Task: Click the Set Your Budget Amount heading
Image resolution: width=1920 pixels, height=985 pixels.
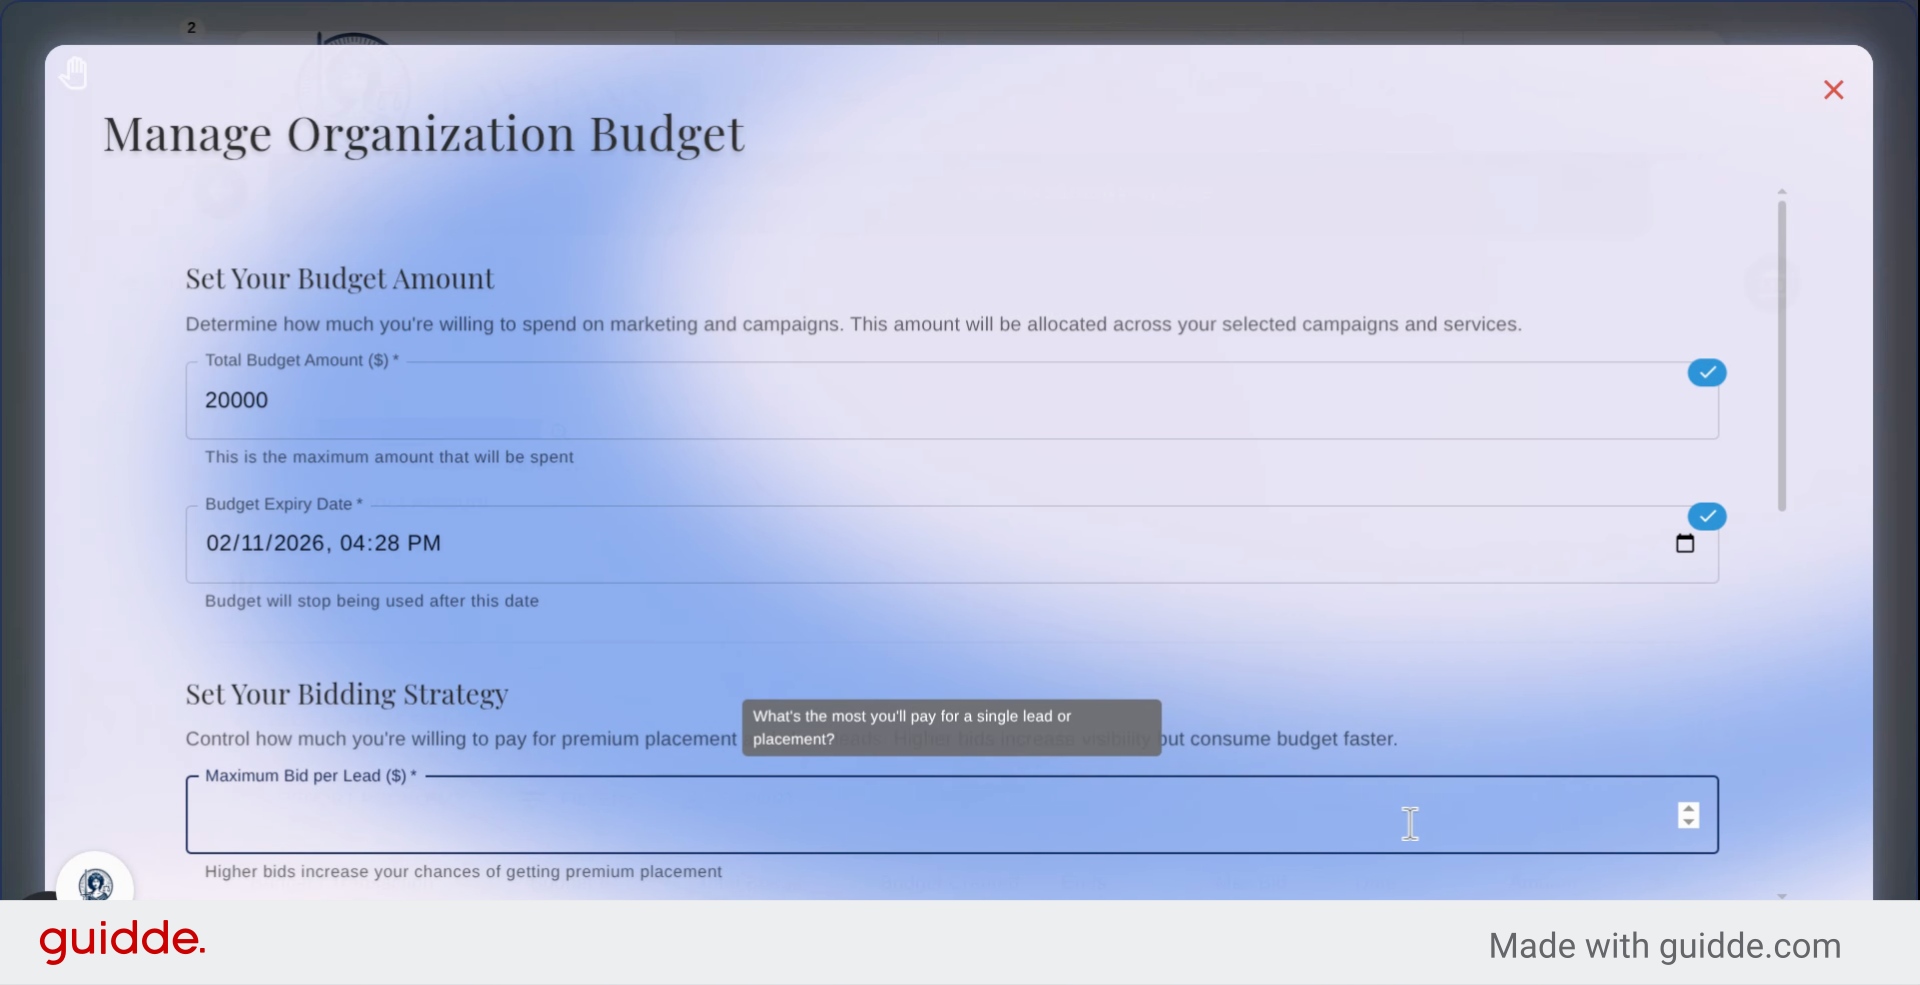Action: 340,279
